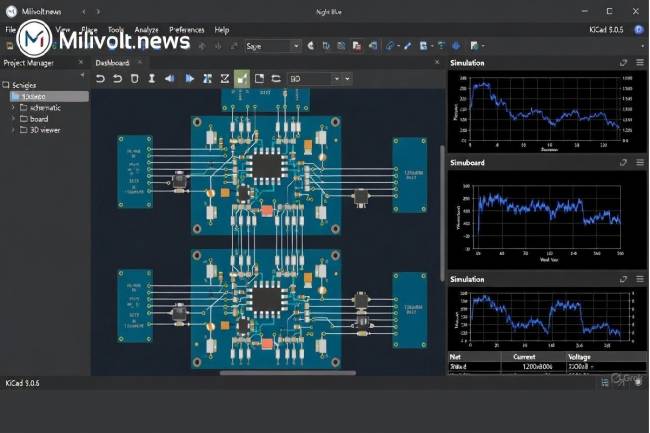The image size is (650, 433).
Task: Open hamburger menu of the bottom Simulation panel
Action: (x=639, y=280)
